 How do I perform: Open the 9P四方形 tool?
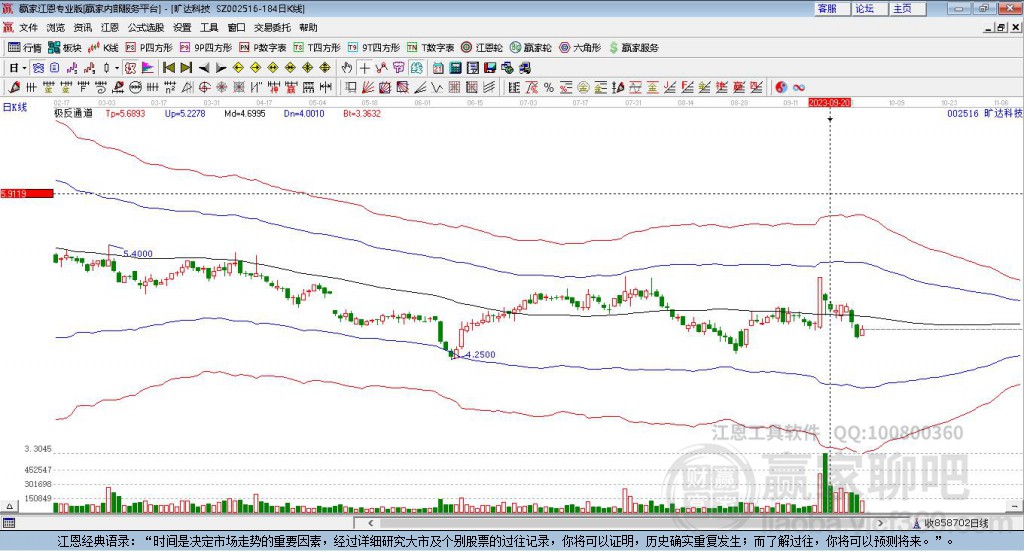[x=206, y=48]
